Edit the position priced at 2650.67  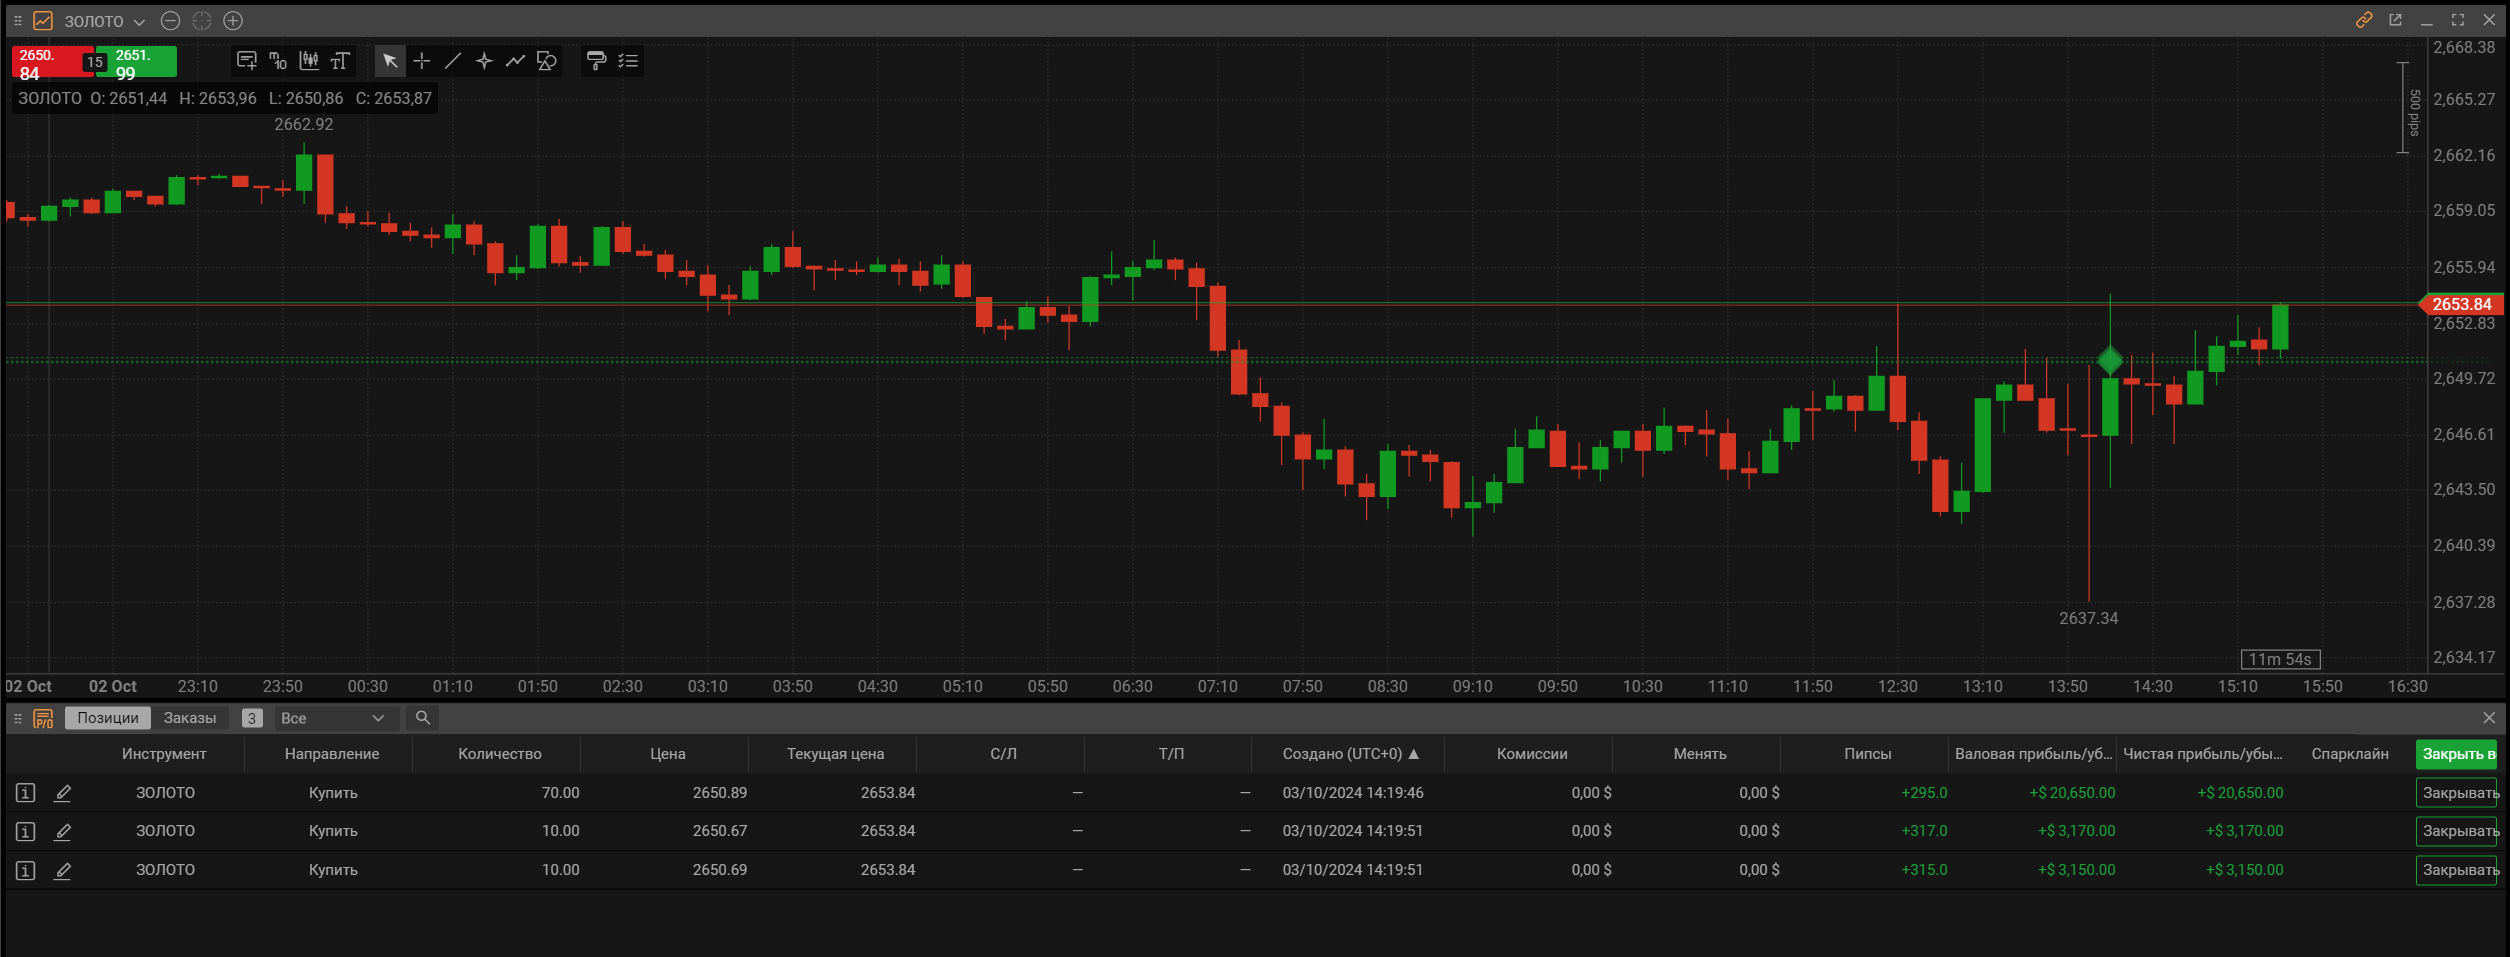pos(62,832)
